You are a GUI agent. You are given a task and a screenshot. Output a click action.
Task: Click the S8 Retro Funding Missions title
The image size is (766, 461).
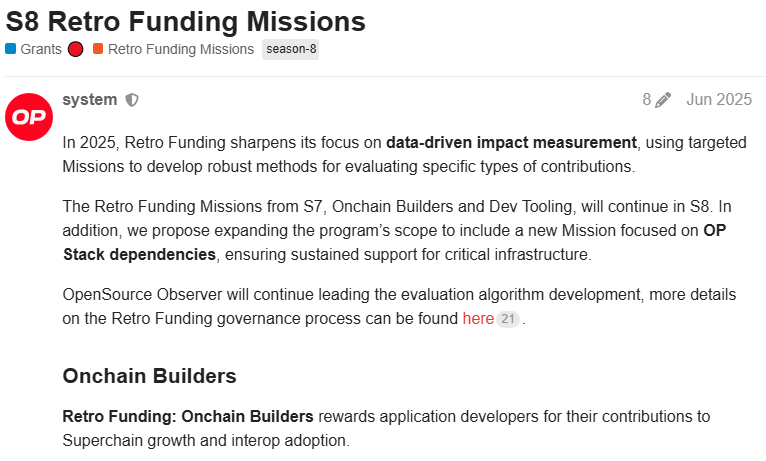[x=186, y=21]
